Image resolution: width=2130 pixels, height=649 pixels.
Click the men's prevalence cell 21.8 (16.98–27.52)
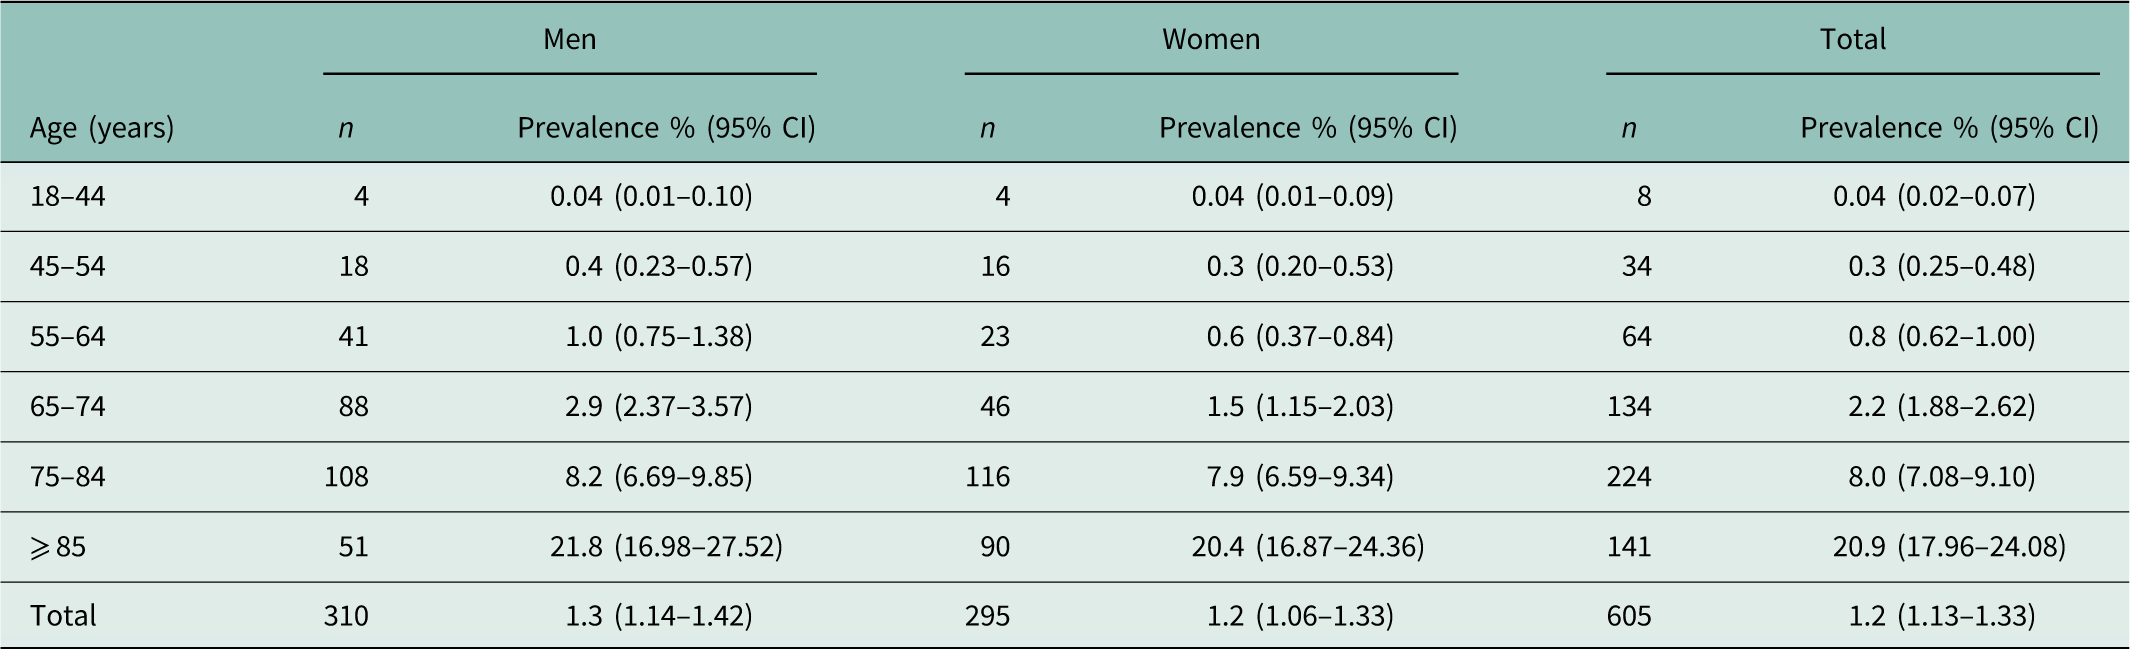[x=666, y=547]
